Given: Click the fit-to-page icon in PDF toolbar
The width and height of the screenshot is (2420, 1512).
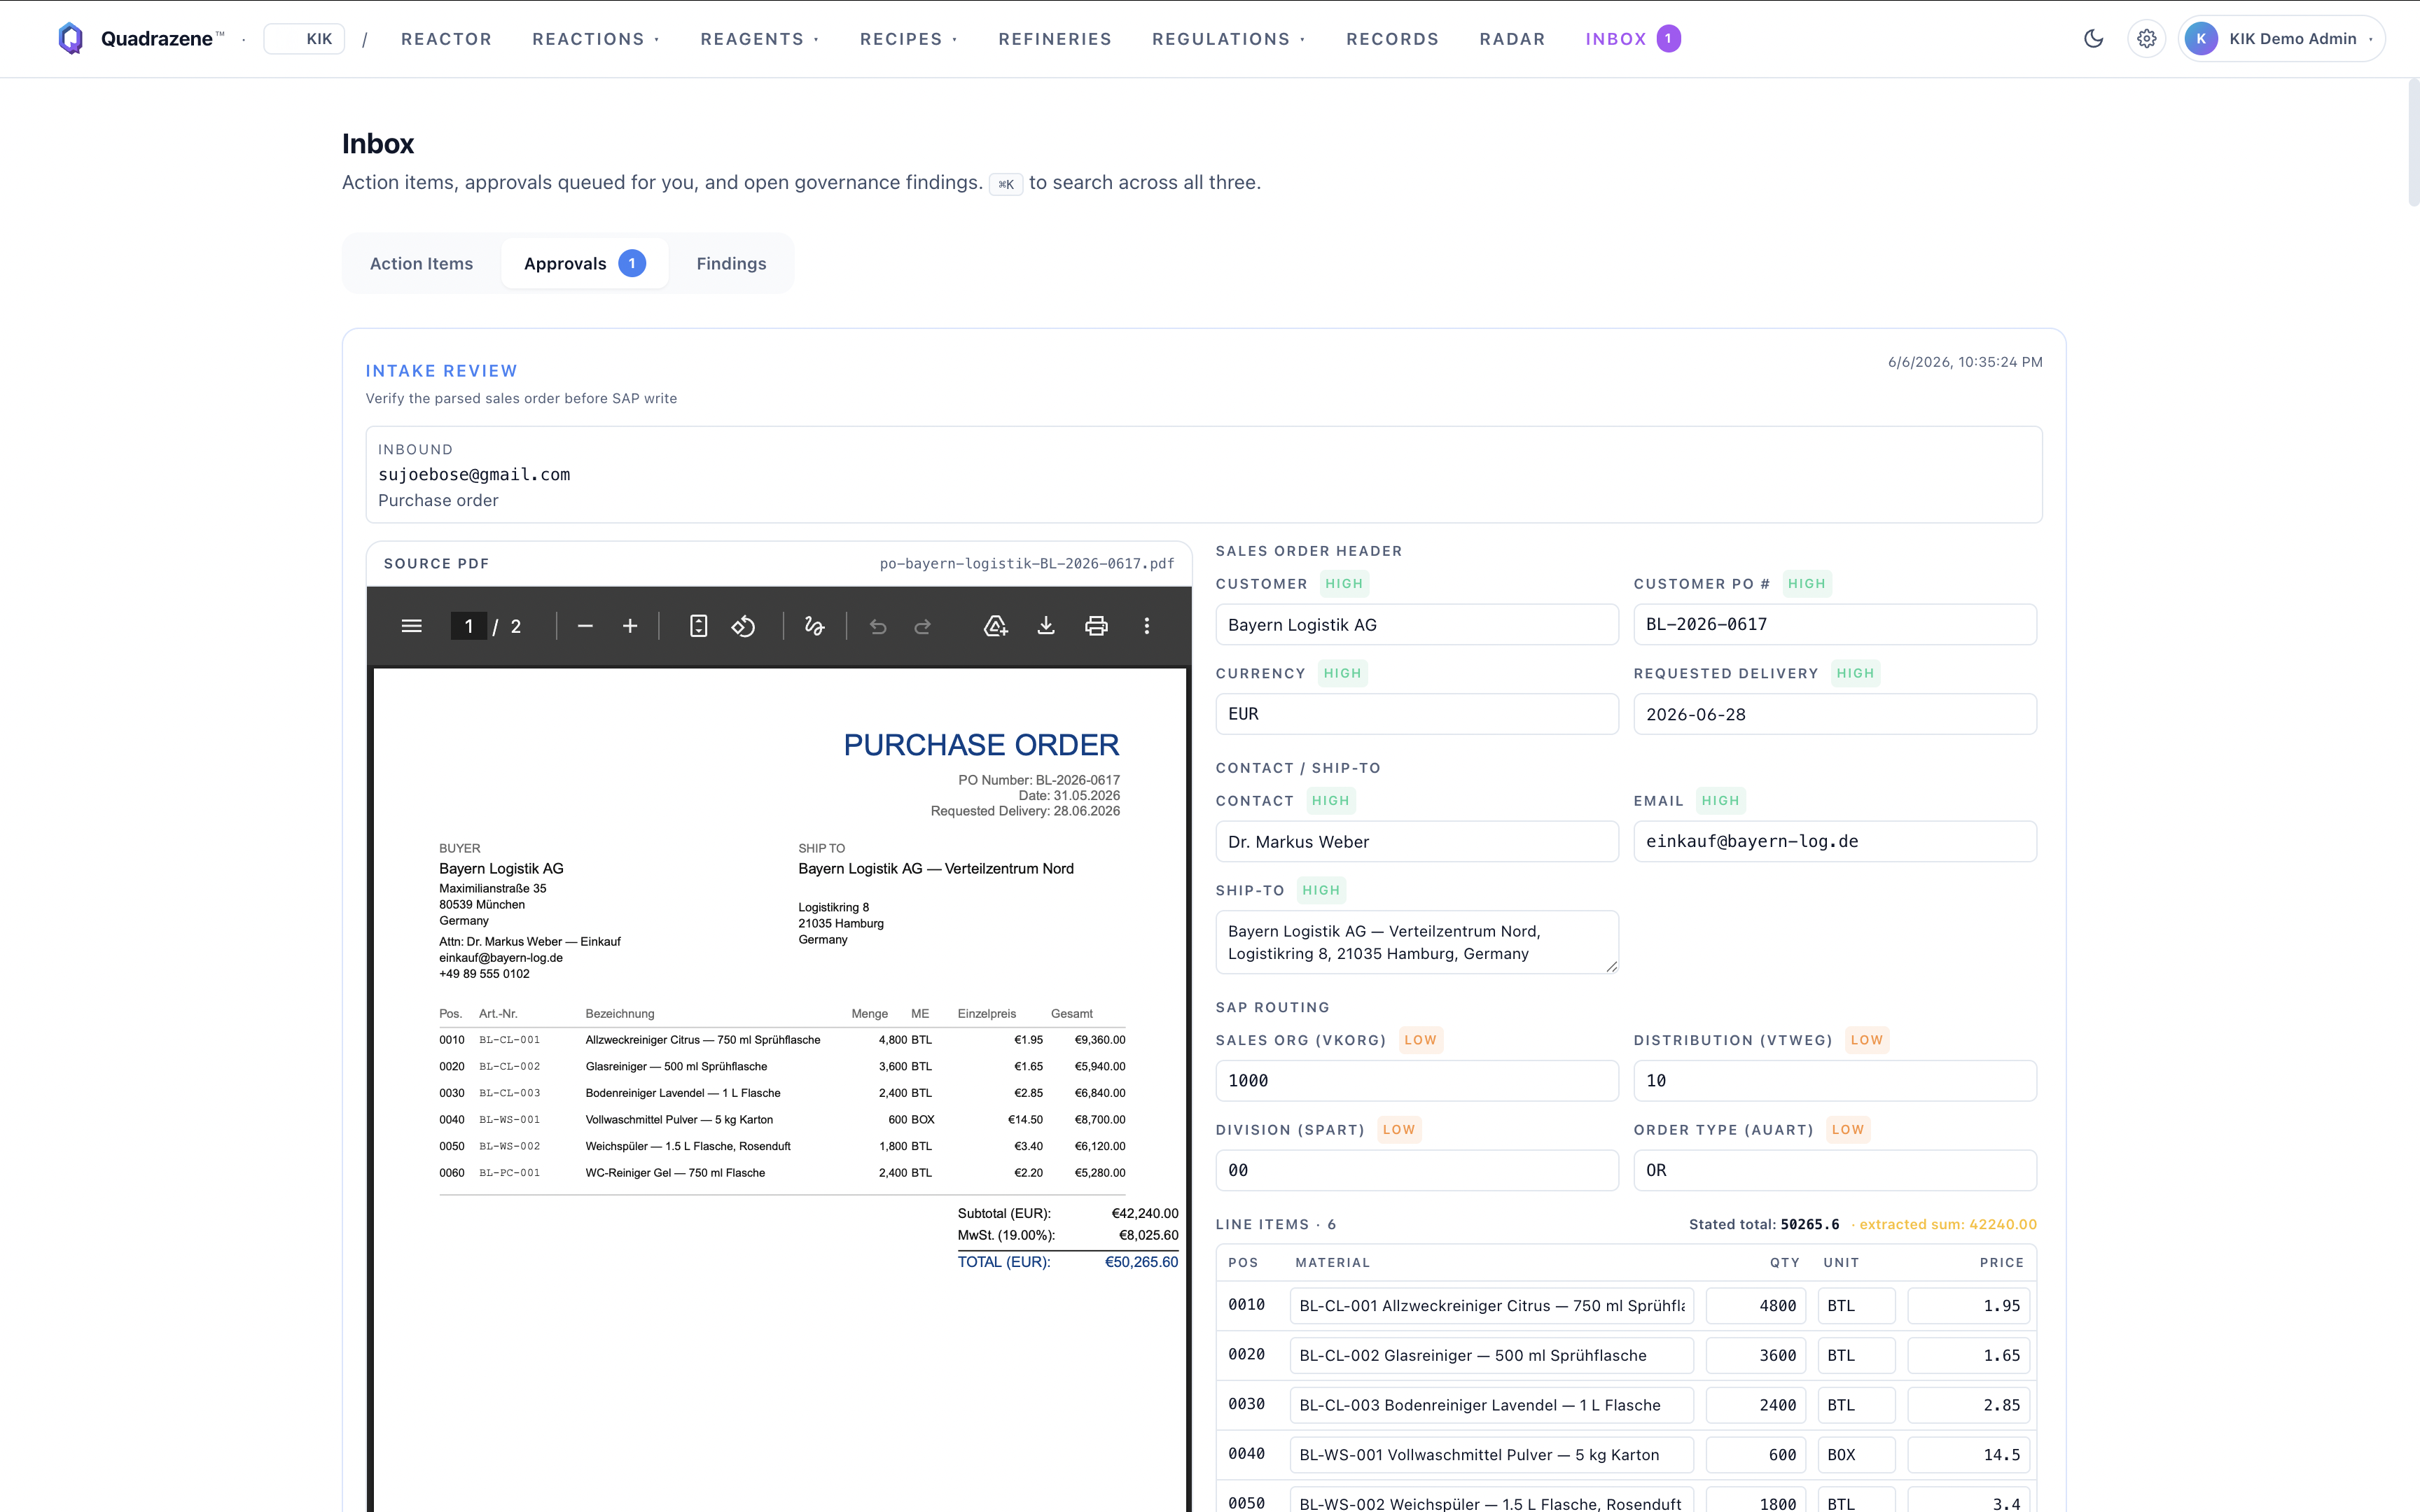Looking at the screenshot, I should pyautogui.click(x=698, y=626).
